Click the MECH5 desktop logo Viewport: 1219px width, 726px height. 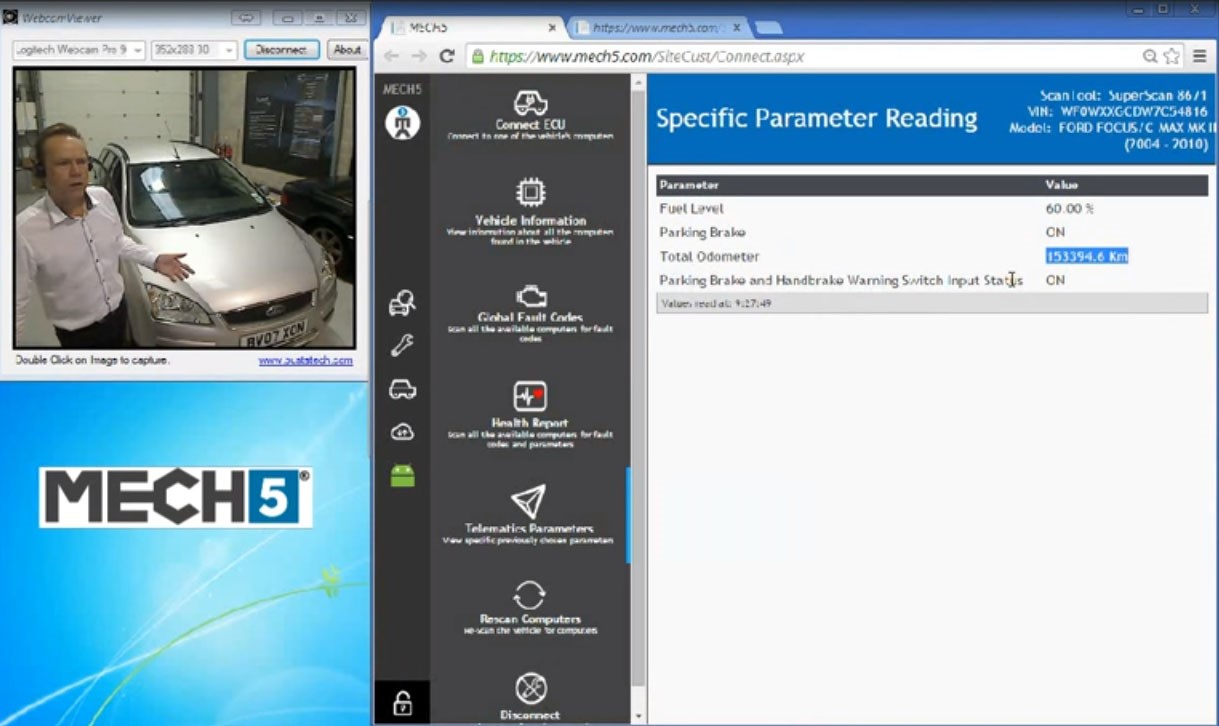(x=175, y=497)
